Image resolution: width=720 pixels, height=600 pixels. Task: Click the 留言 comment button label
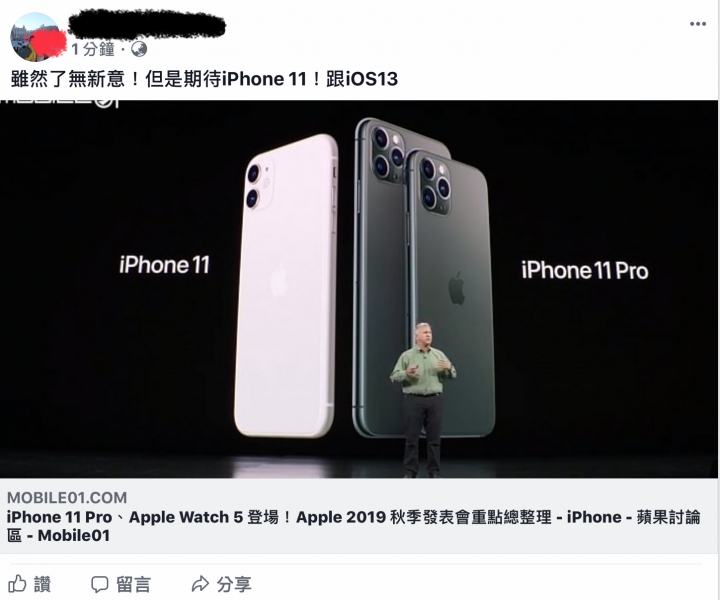(x=133, y=584)
